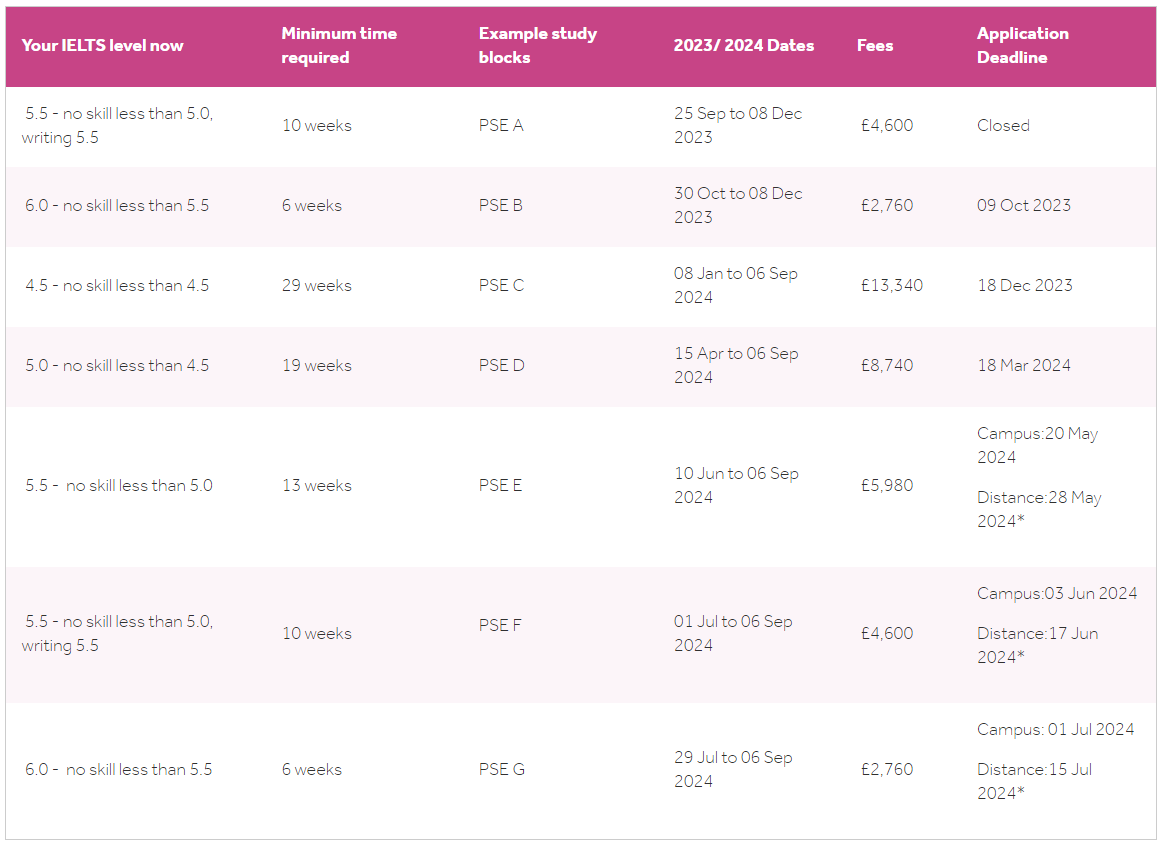Click the '6 weeks' cell for PSE B

pos(311,205)
